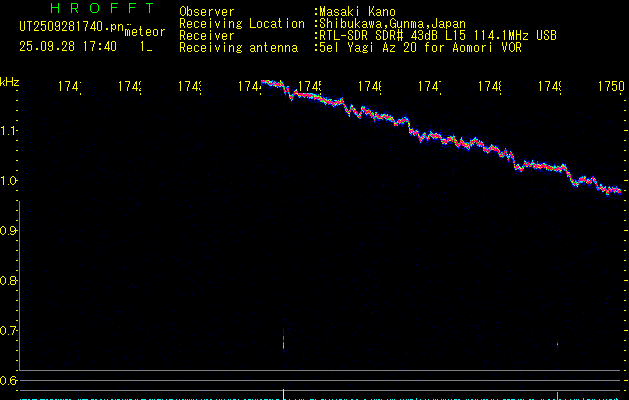
Task: Select the 0.7 frequency axis label
Action: (10, 331)
